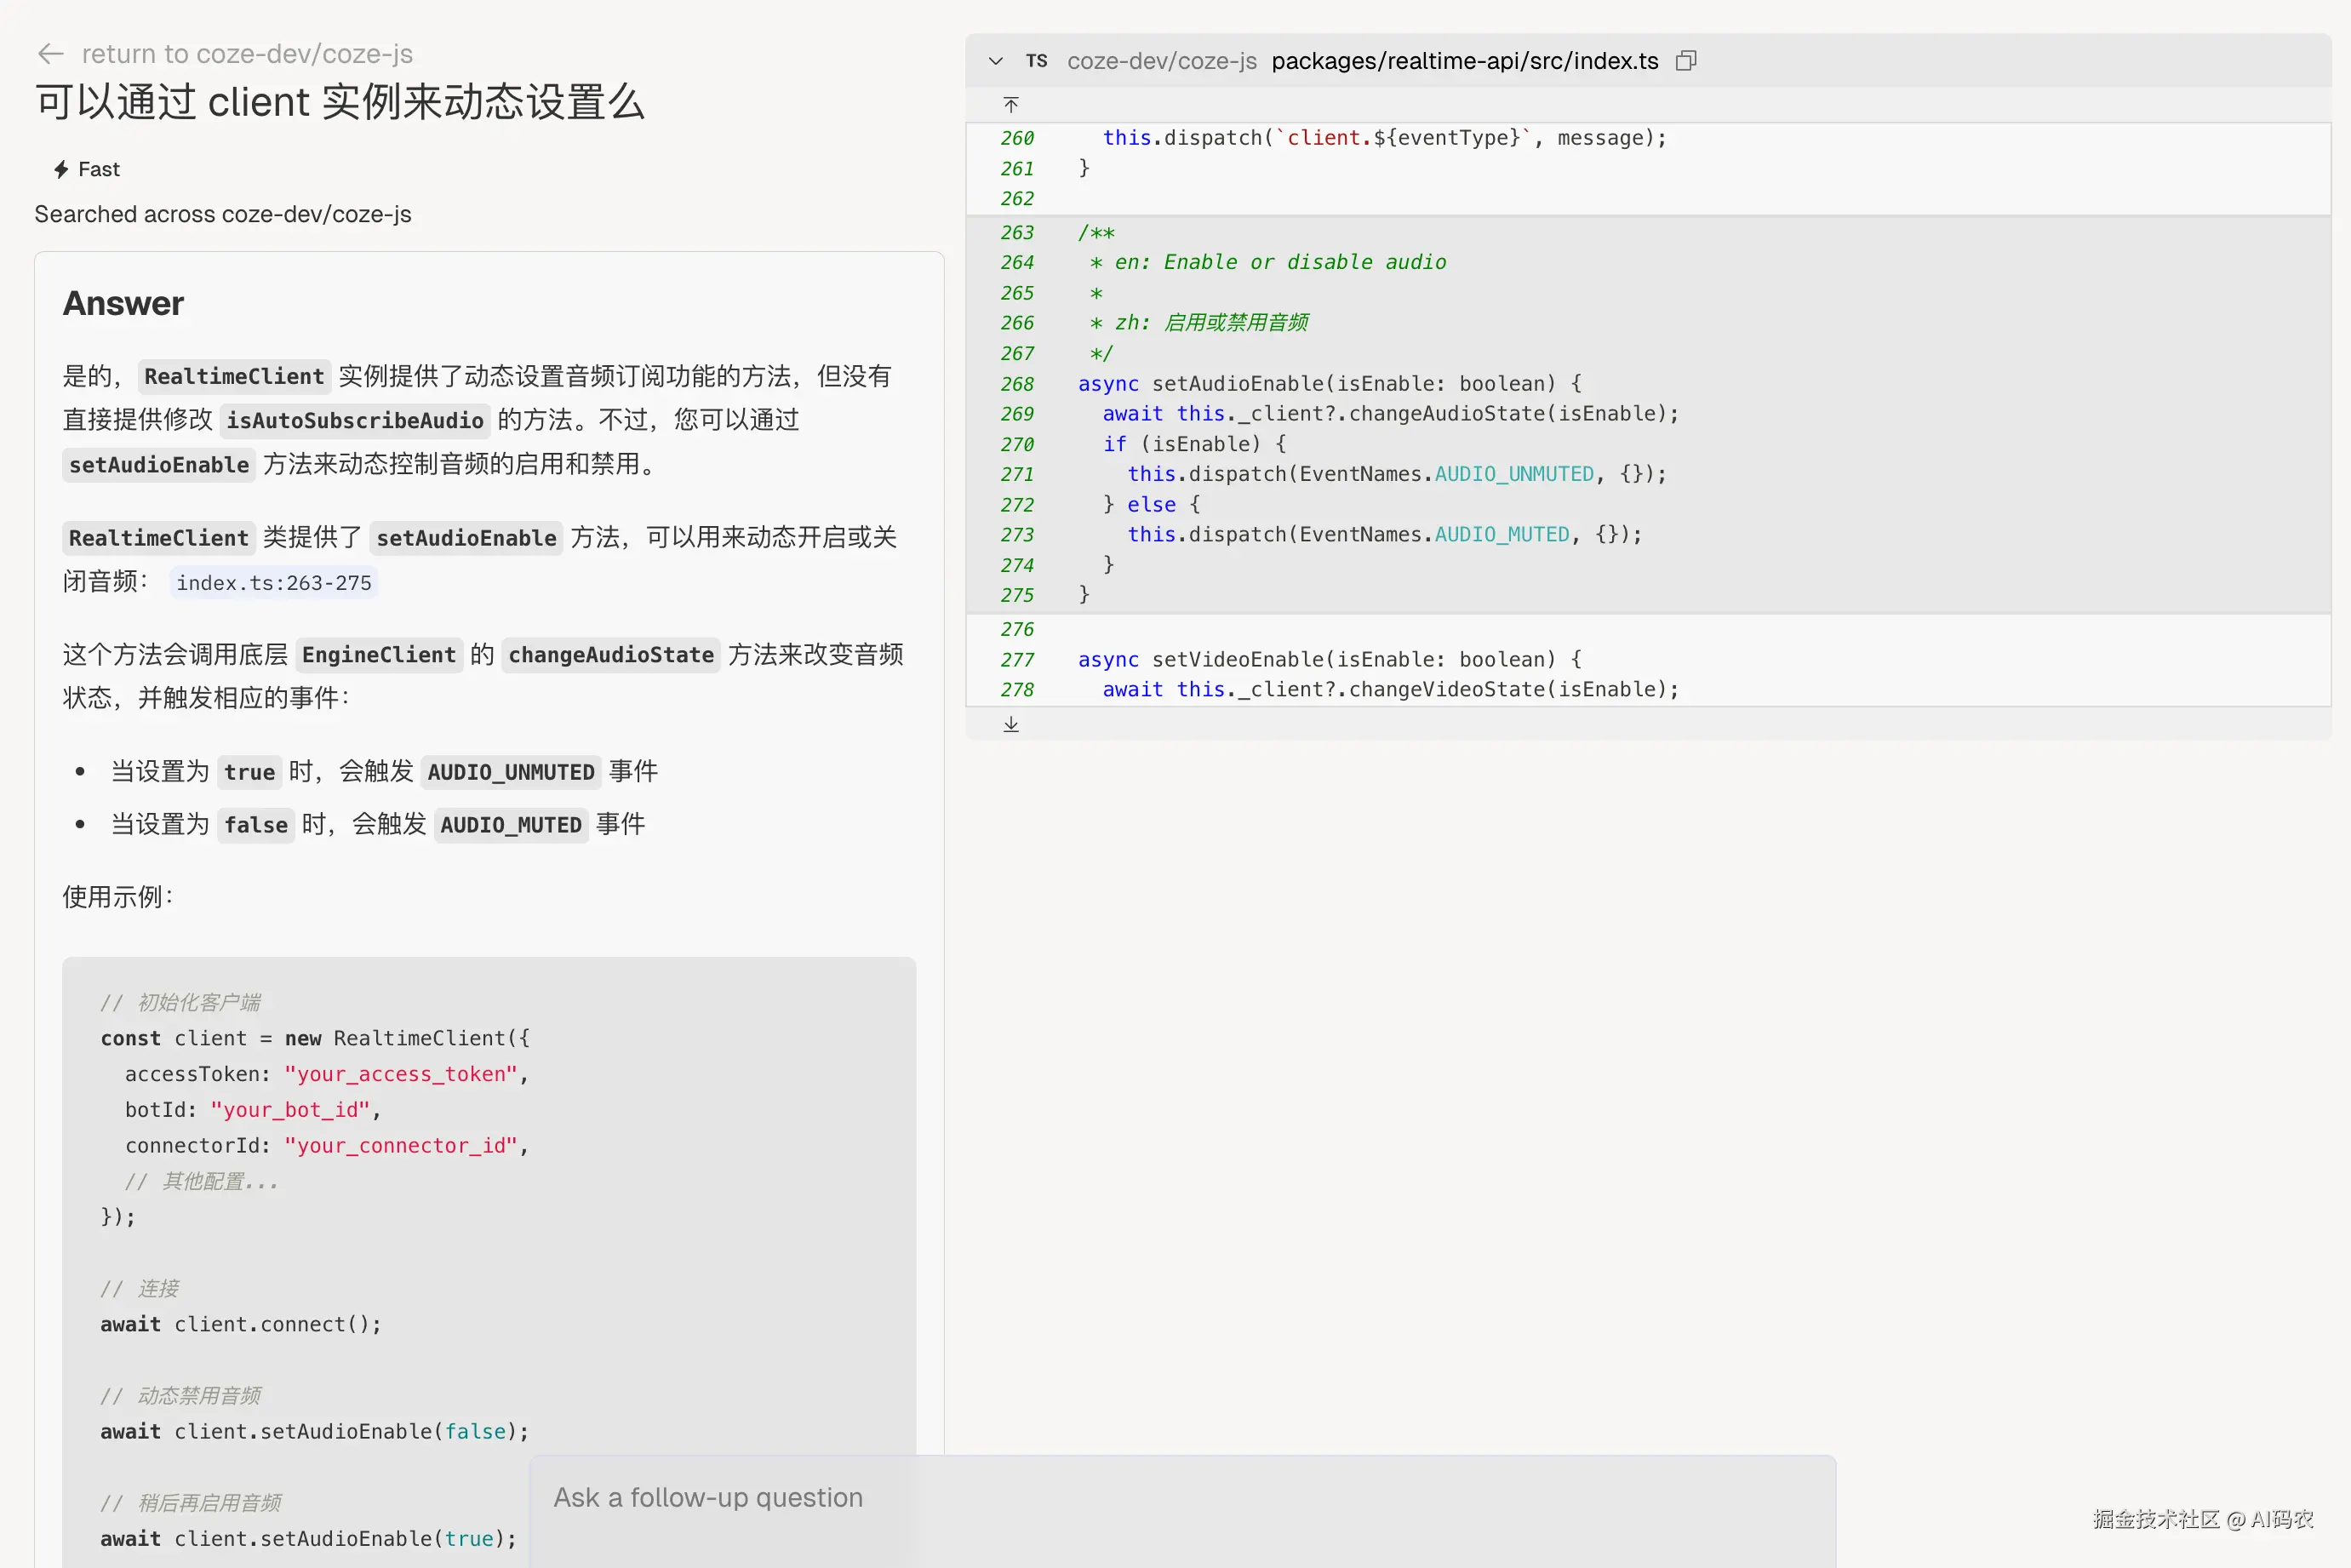Click the 'Answer' heading
Viewport: 2351px width, 1568px height.
click(x=123, y=304)
